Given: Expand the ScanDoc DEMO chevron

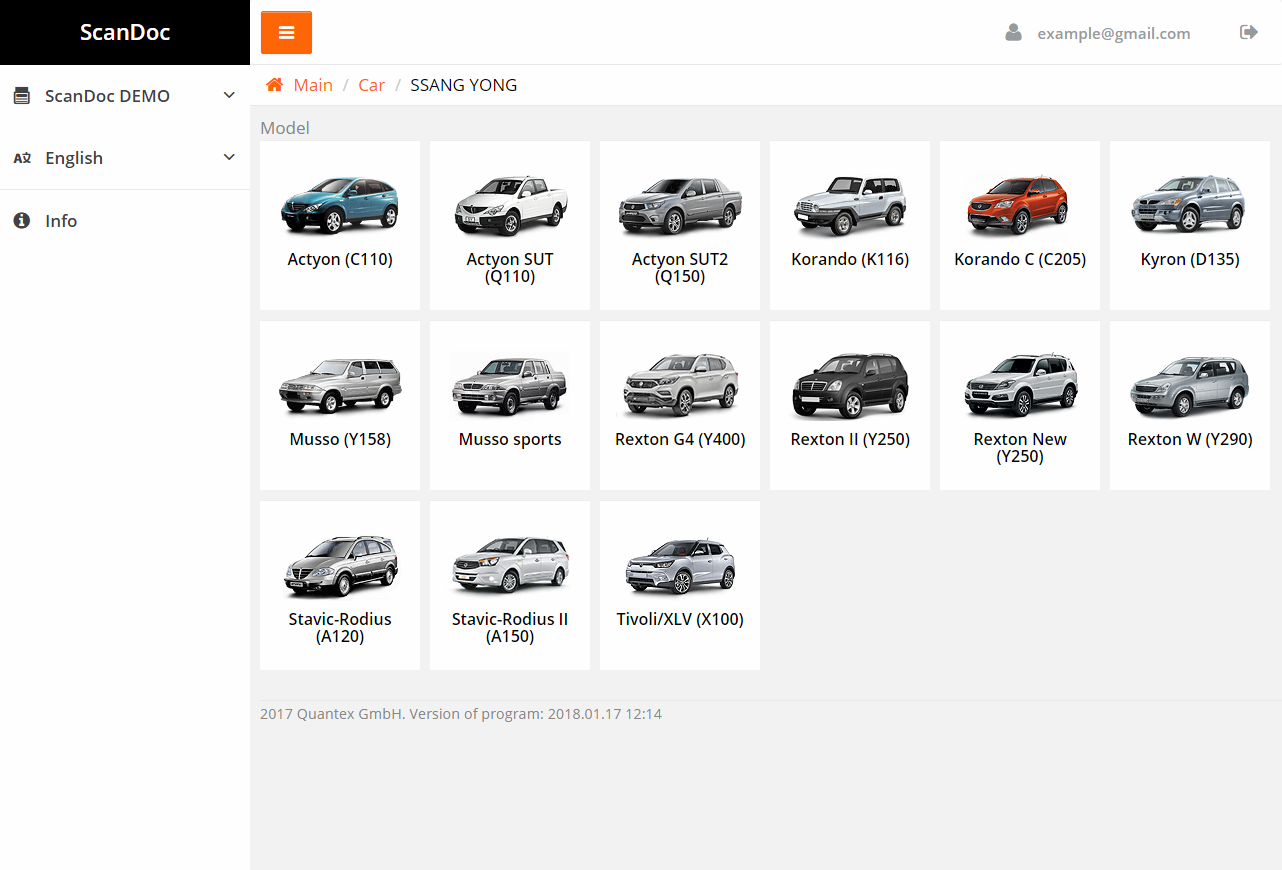Looking at the screenshot, I should pyautogui.click(x=229, y=96).
